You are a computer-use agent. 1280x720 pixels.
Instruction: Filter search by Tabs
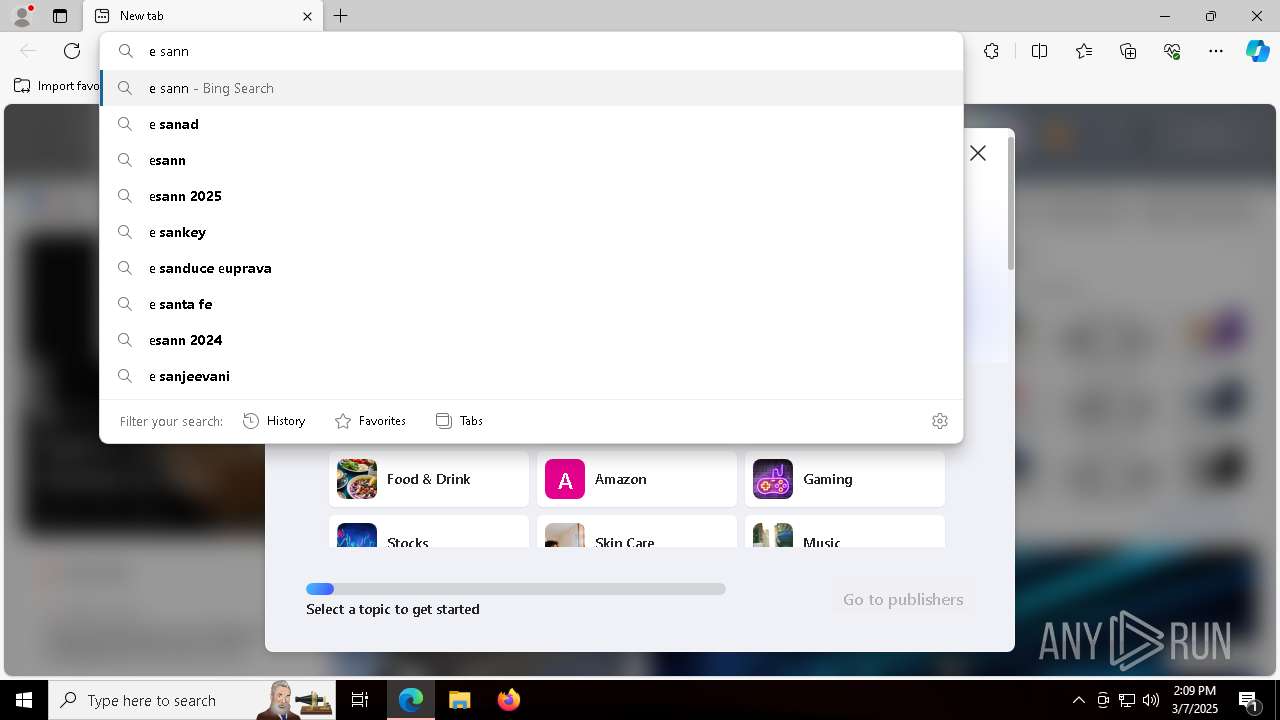[x=459, y=421]
